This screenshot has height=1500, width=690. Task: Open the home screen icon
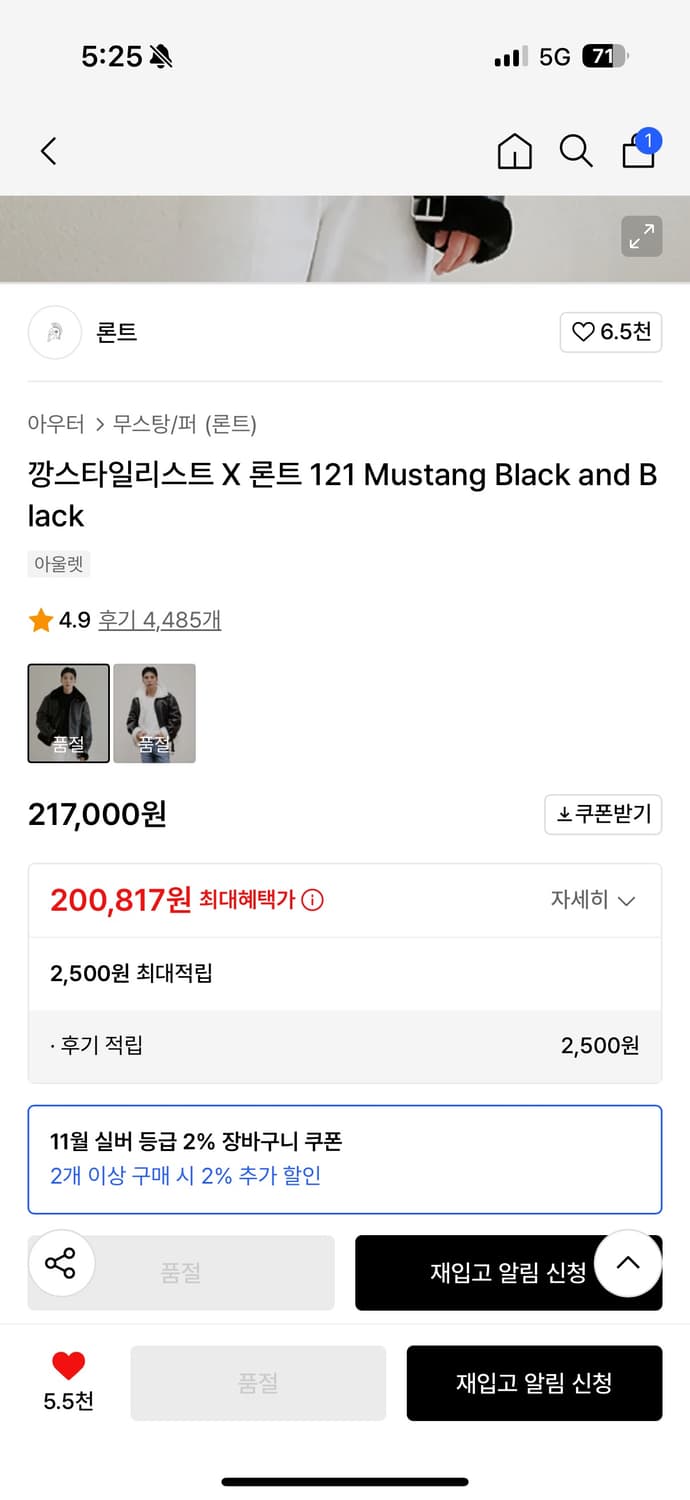tap(514, 151)
